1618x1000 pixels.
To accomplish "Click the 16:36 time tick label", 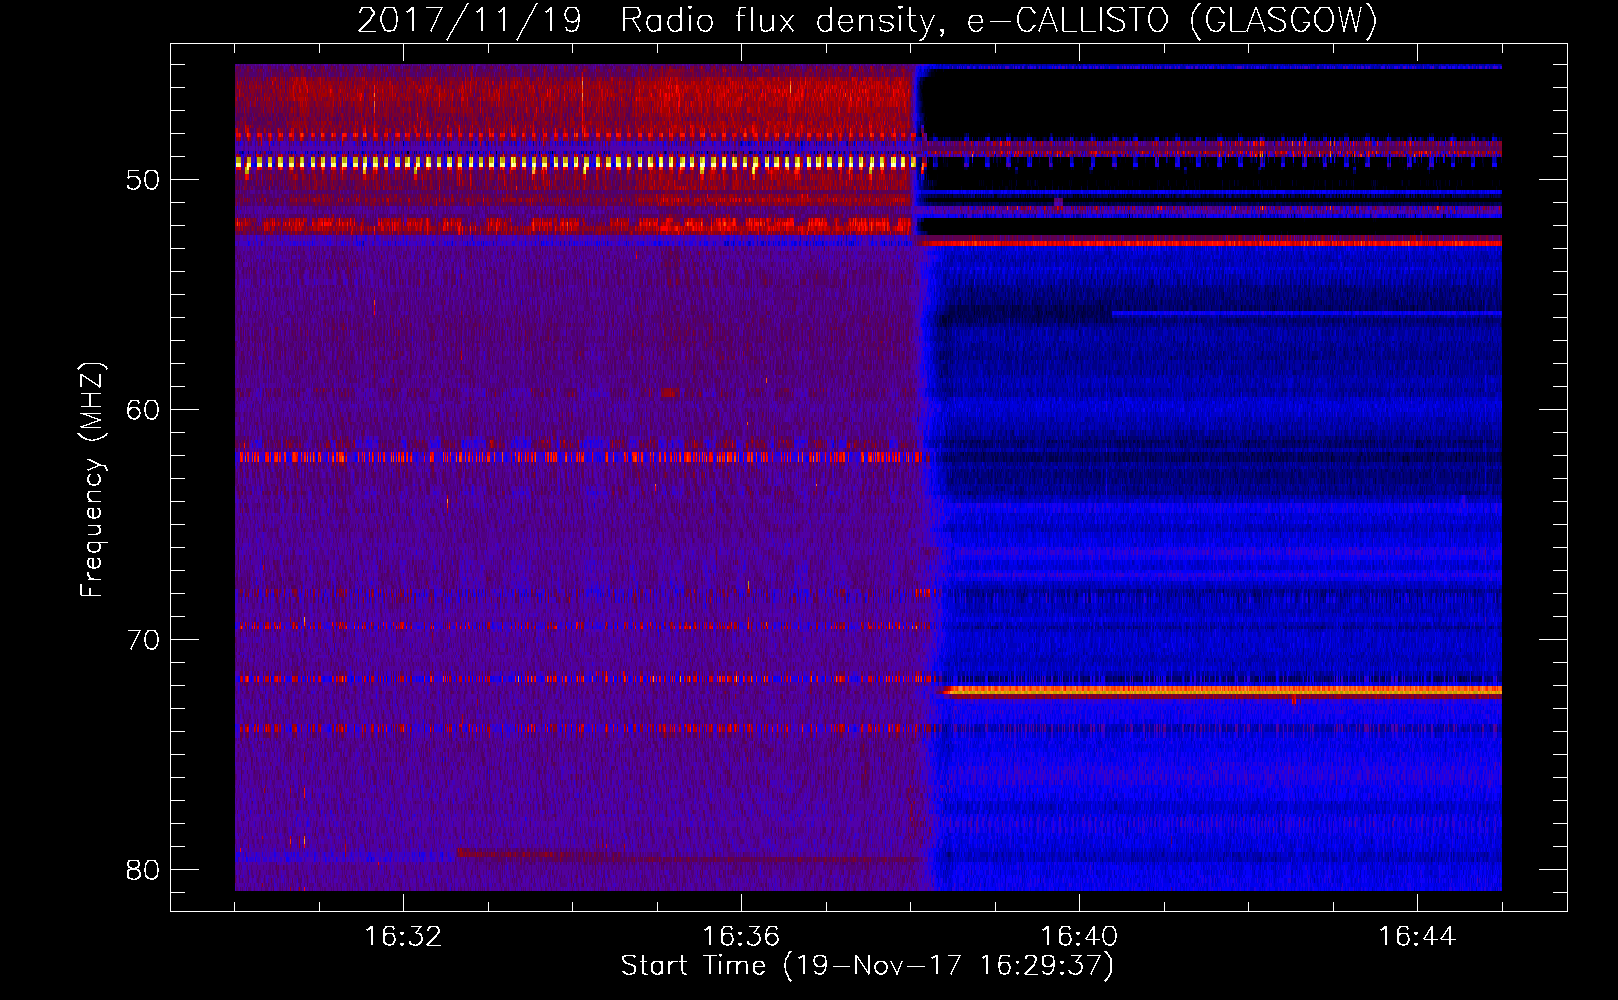I will (741, 937).
